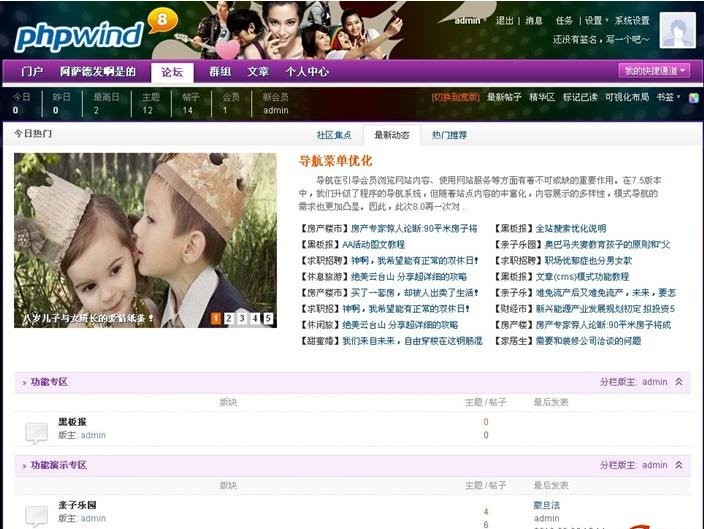Open 系统设置
704x529 pixels.
632,21
